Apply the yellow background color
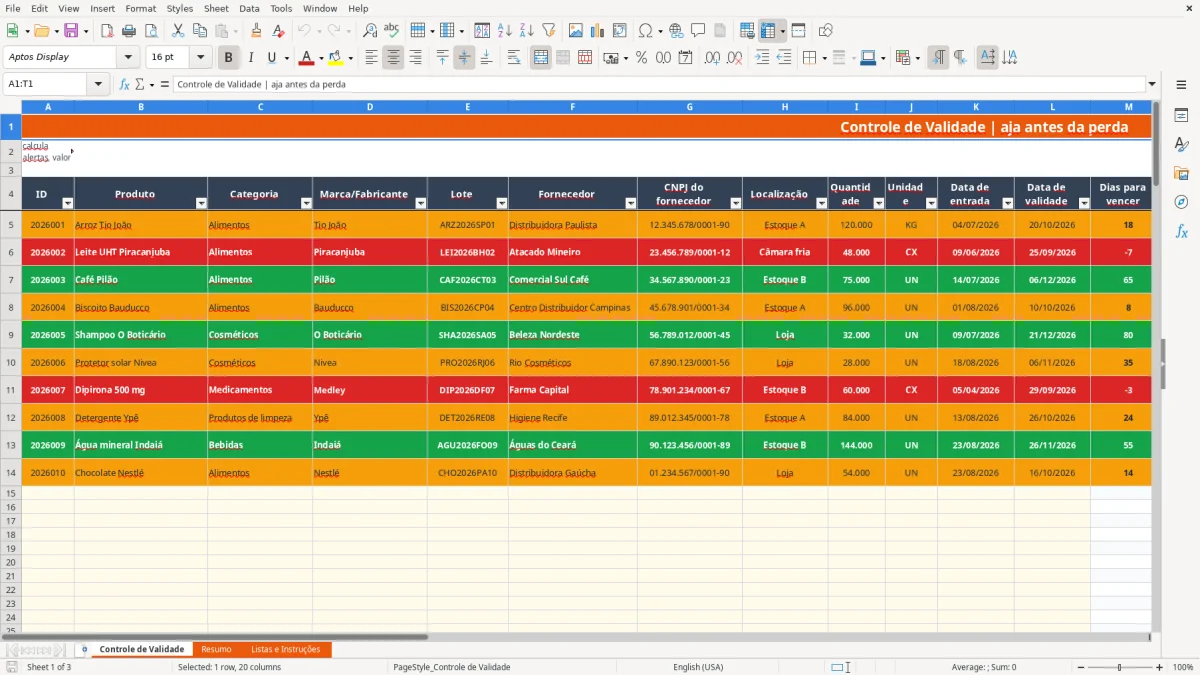Viewport: 1200px width, 675px height. pyautogui.click(x=335, y=58)
